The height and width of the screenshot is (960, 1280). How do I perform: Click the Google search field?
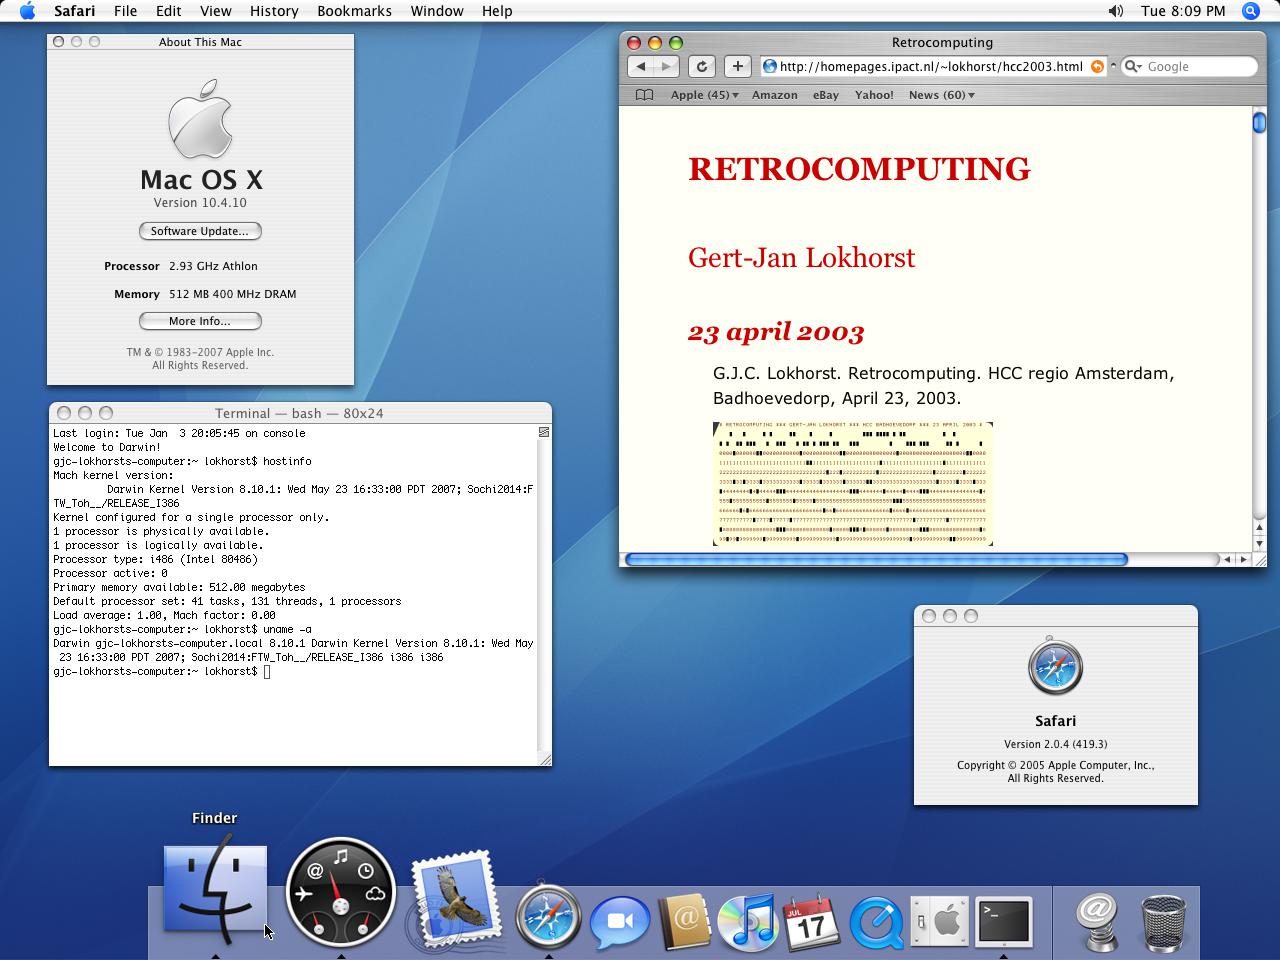click(1190, 67)
